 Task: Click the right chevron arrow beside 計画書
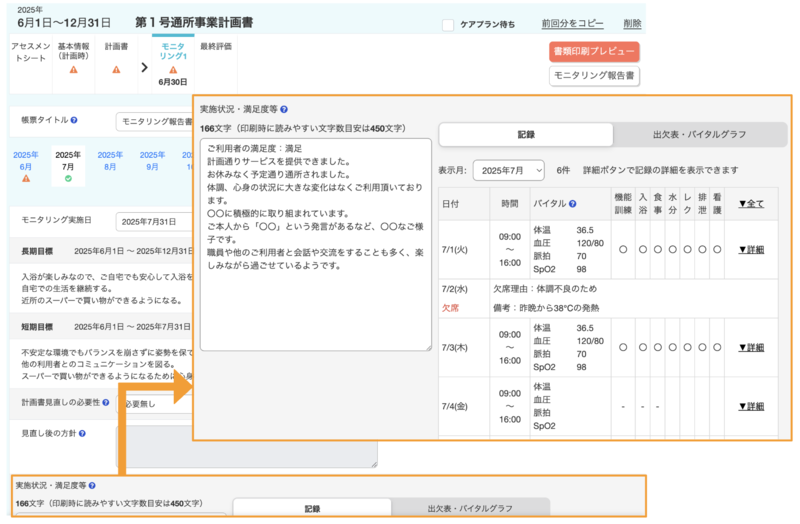(144, 67)
